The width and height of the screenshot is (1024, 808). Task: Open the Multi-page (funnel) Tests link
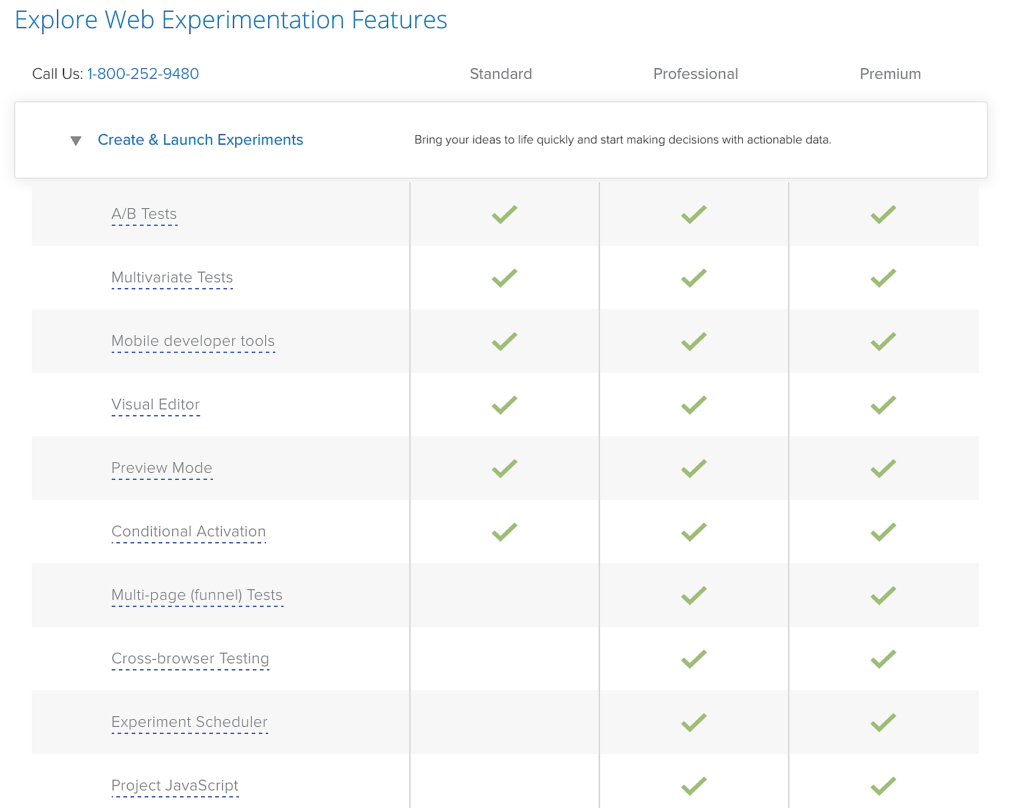[x=197, y=594]
